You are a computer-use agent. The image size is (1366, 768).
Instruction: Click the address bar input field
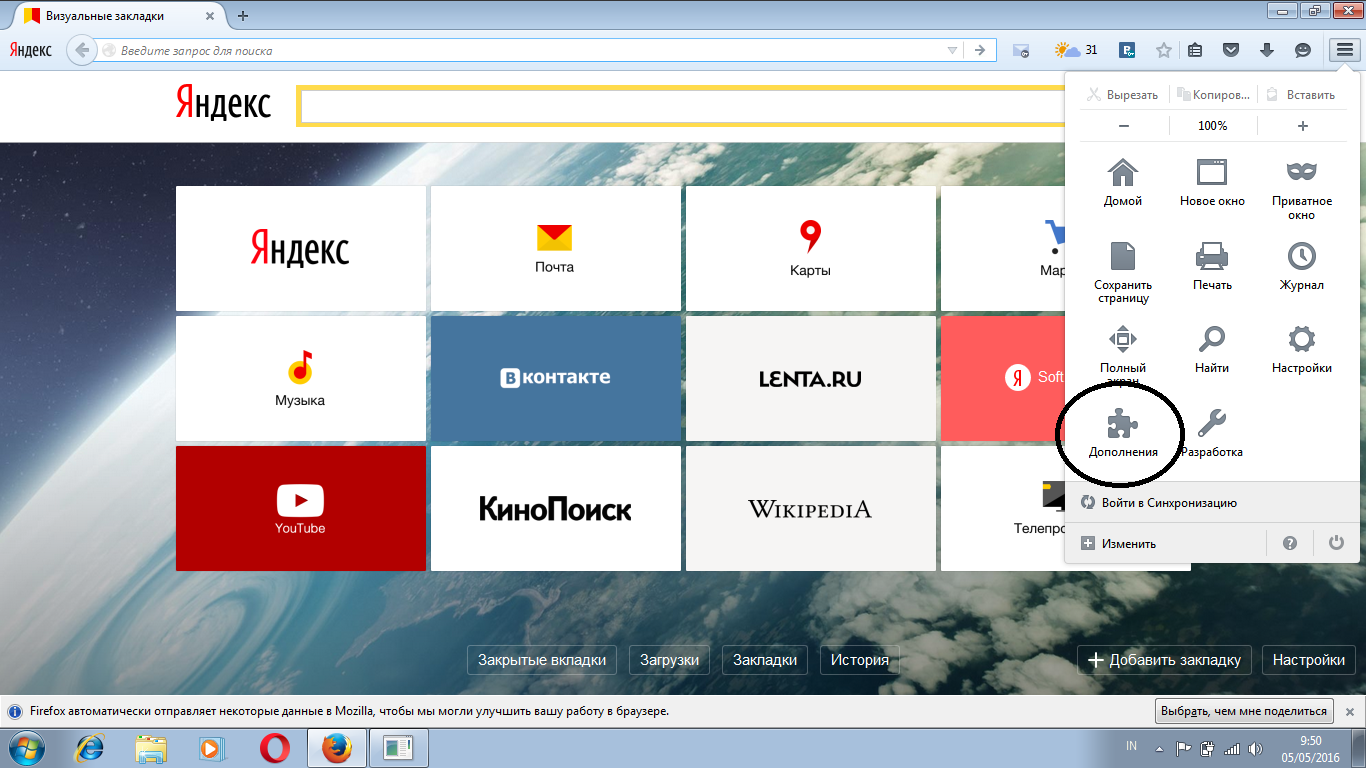click(530, 50)
